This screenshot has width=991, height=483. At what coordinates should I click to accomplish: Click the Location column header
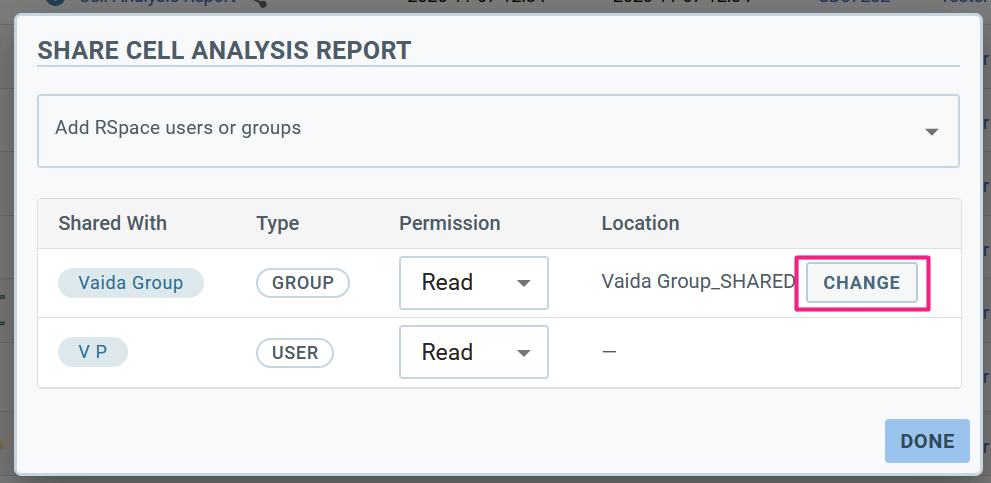click(x=640, y=223)
